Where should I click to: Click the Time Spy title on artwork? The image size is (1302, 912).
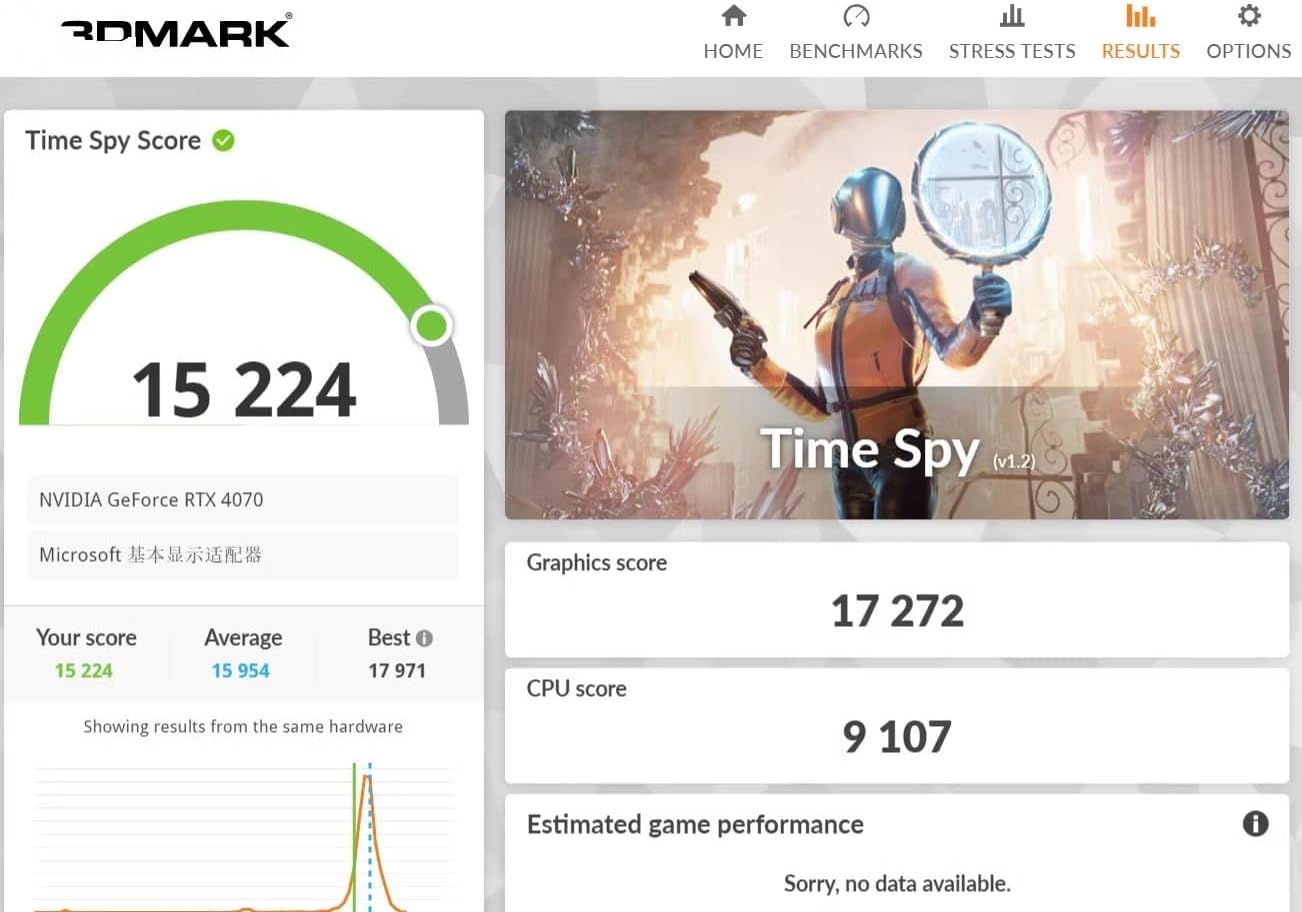pyautogui.click(x=870, y=449)
